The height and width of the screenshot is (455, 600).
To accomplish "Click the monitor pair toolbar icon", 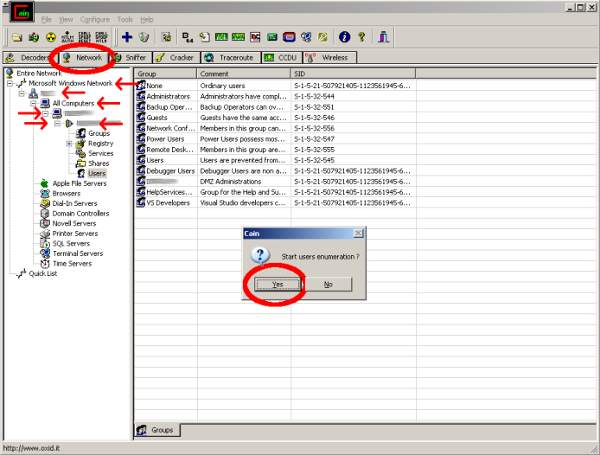I will pos(306,37).
